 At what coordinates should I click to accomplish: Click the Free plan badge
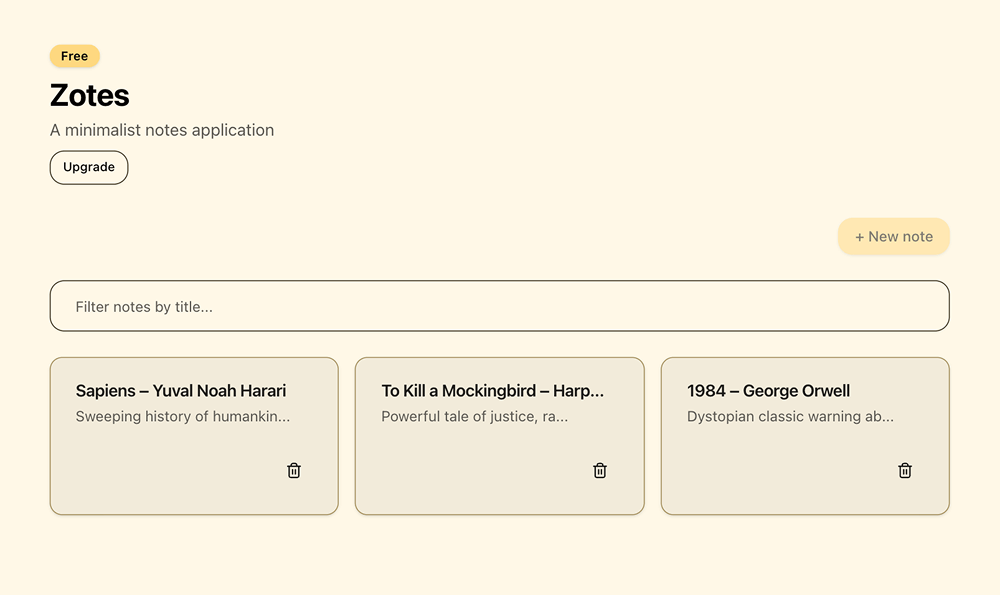tap(74, 56)
